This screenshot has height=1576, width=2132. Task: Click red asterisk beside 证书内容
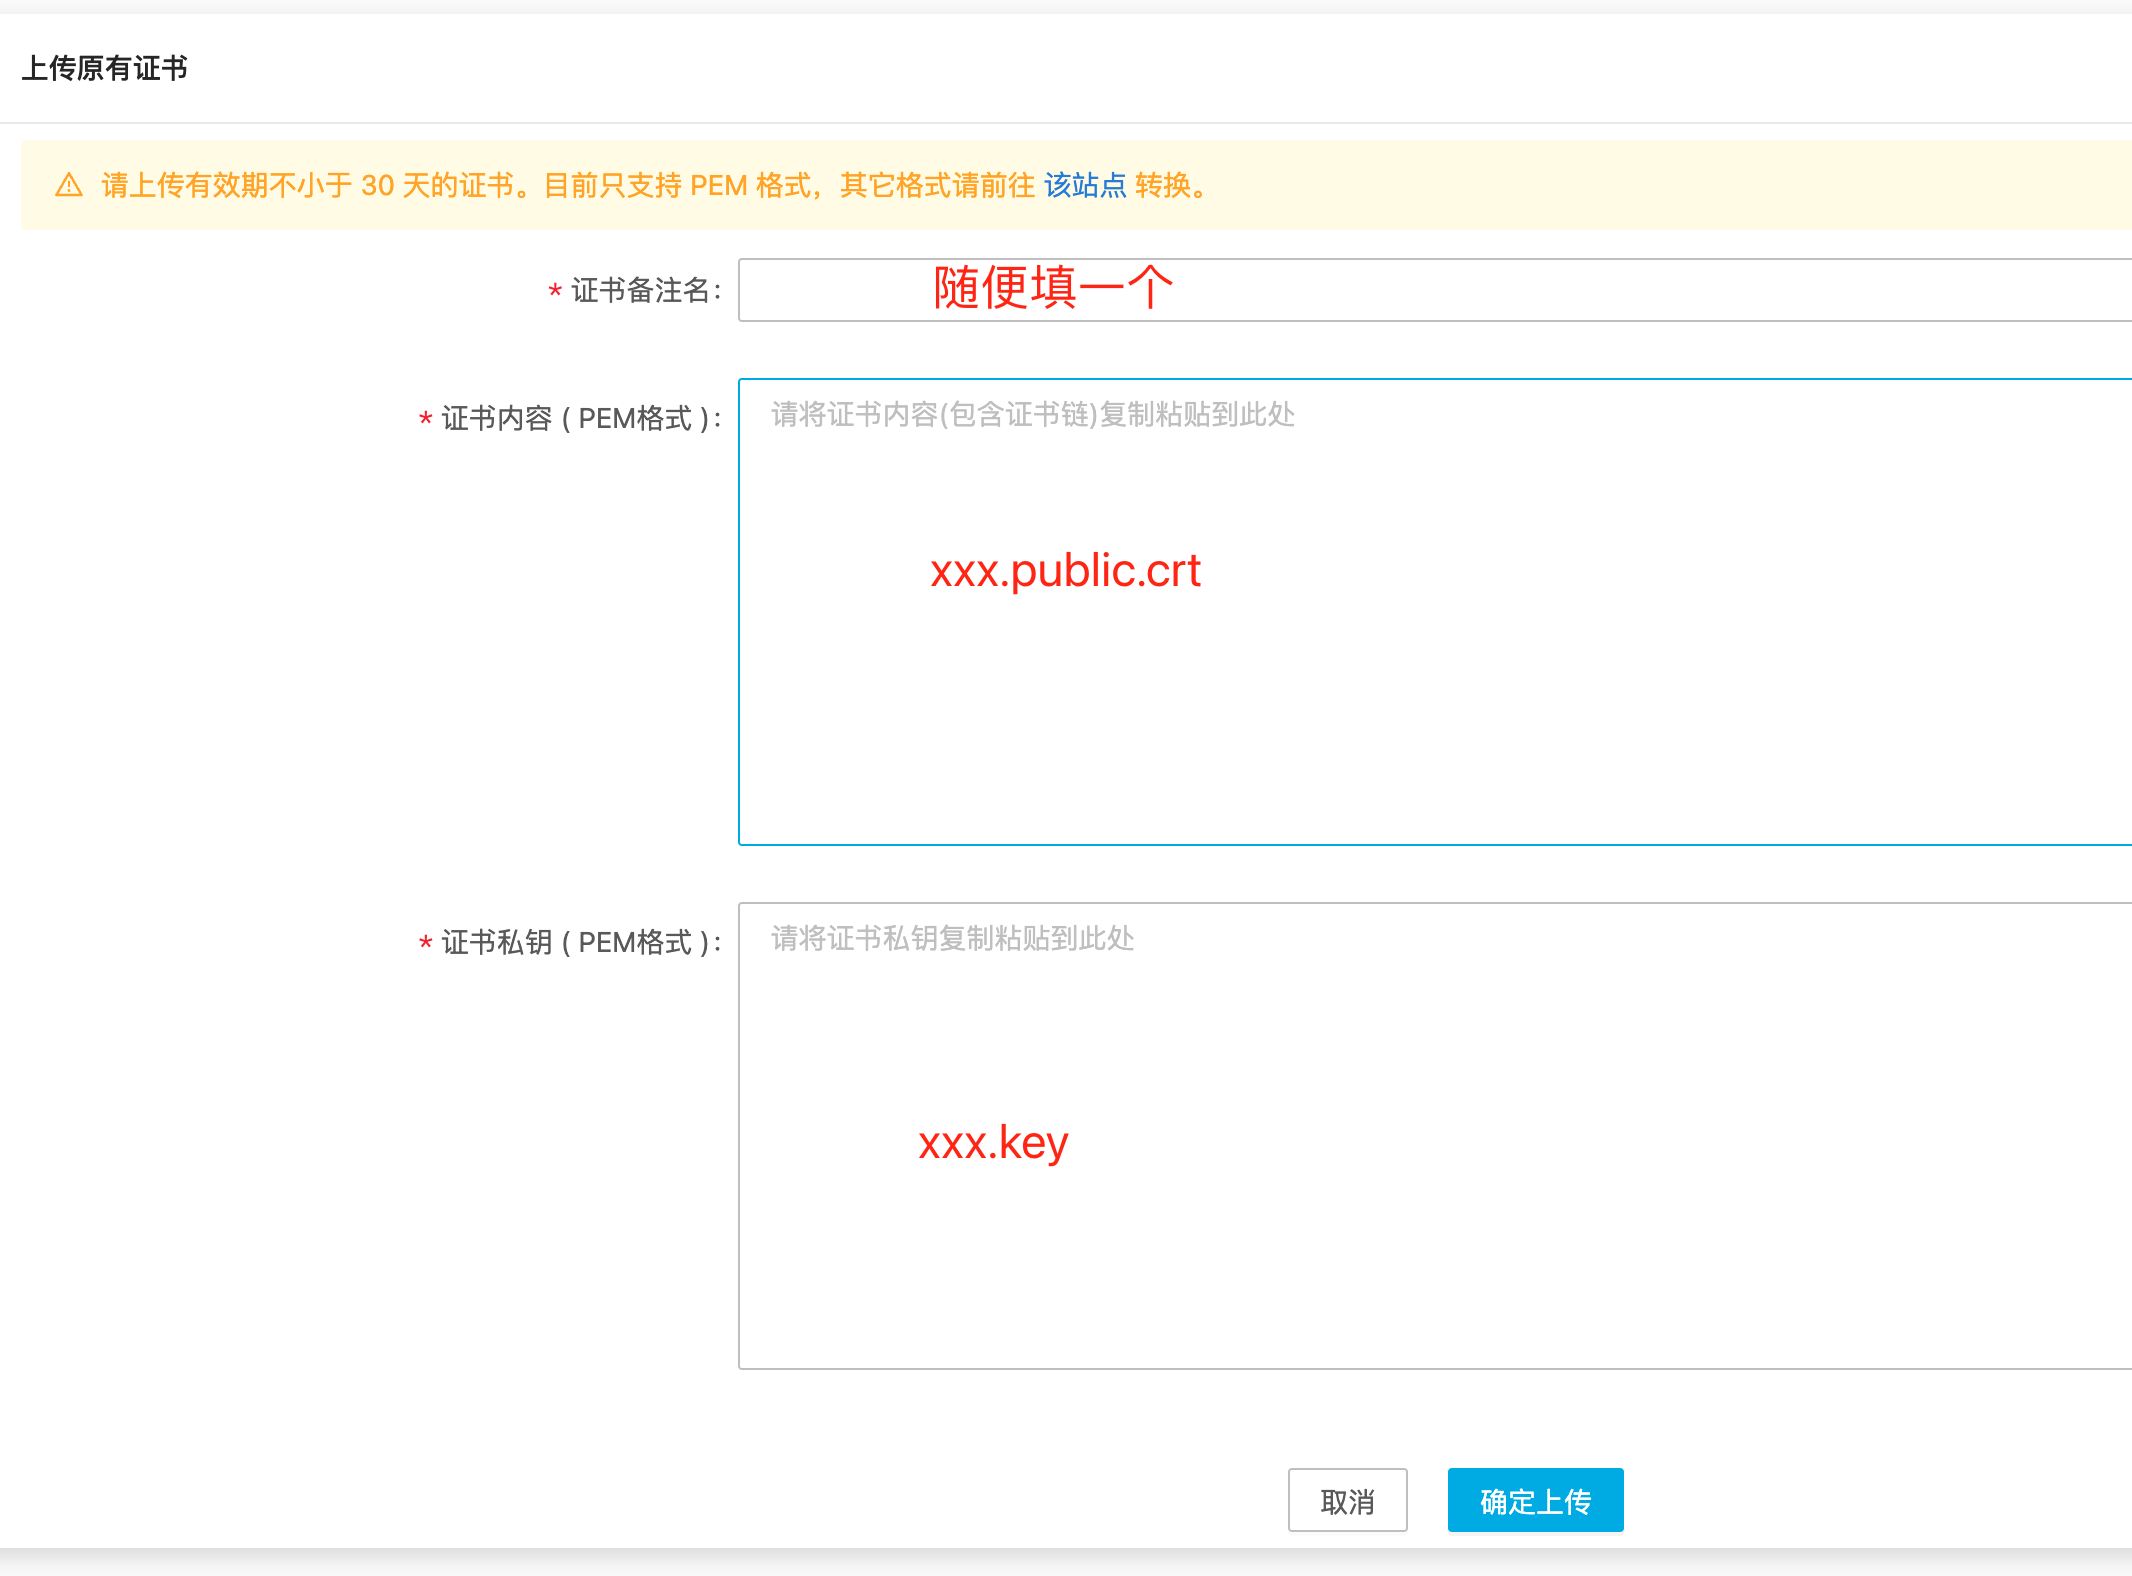(x=425, y=420)
